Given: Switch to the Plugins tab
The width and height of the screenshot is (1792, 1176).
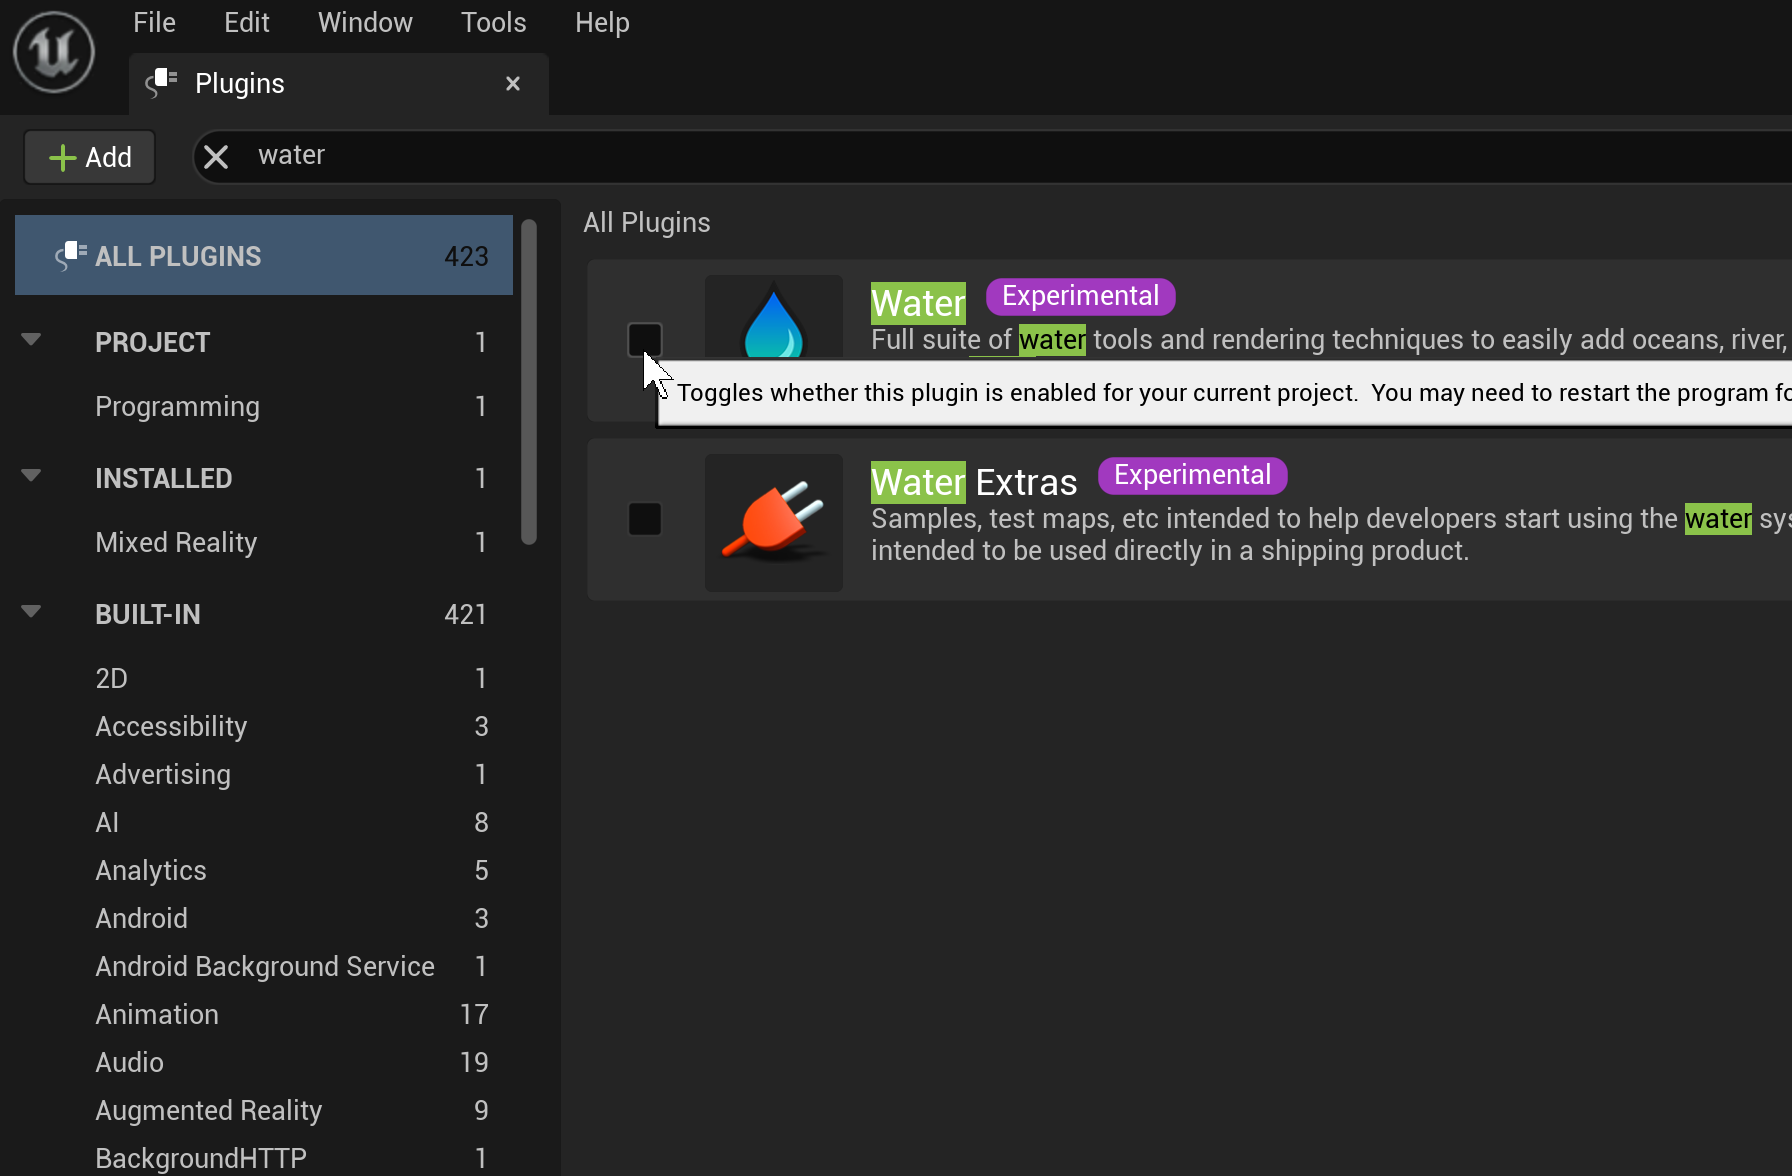Looking at the screenshot, I should tap(339, 84).
